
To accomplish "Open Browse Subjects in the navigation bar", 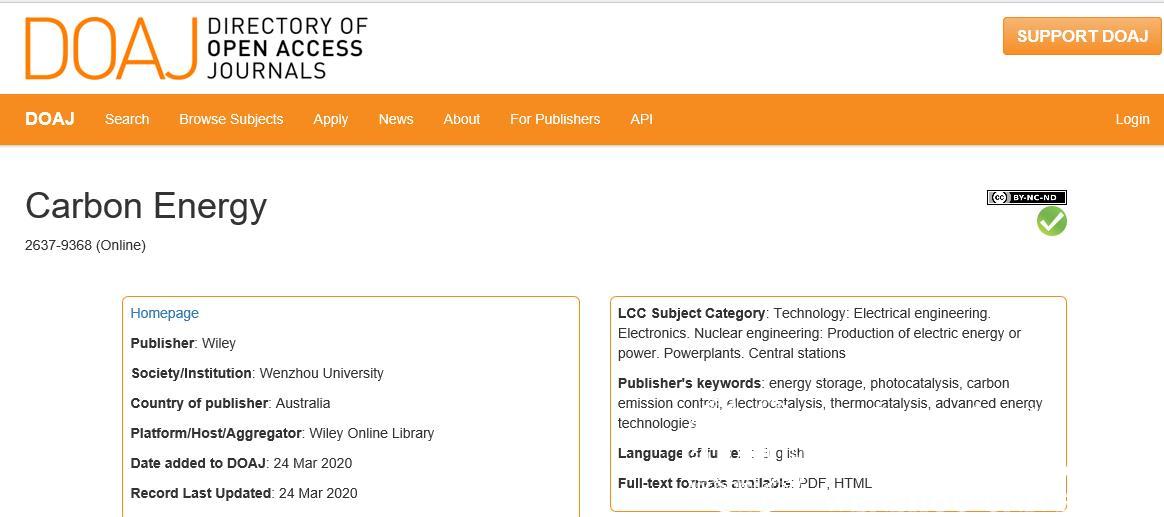I will (231, 119).
